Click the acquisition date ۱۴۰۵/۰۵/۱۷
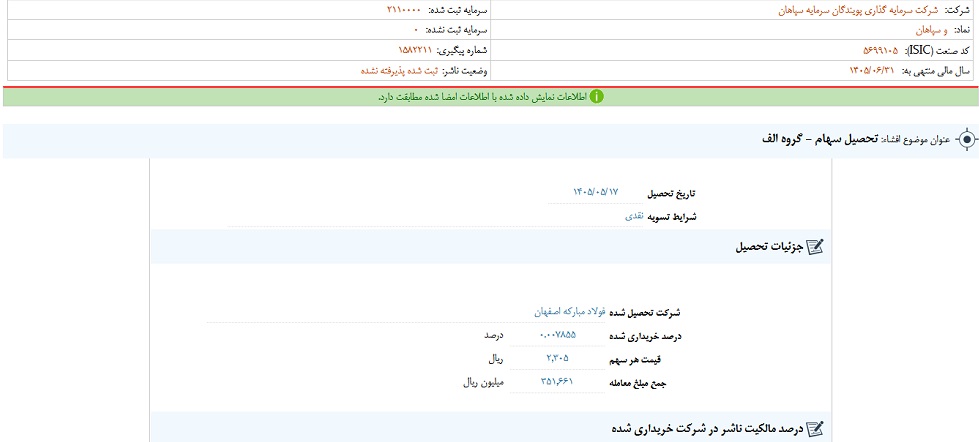979x442 pixels. point(596,192)
